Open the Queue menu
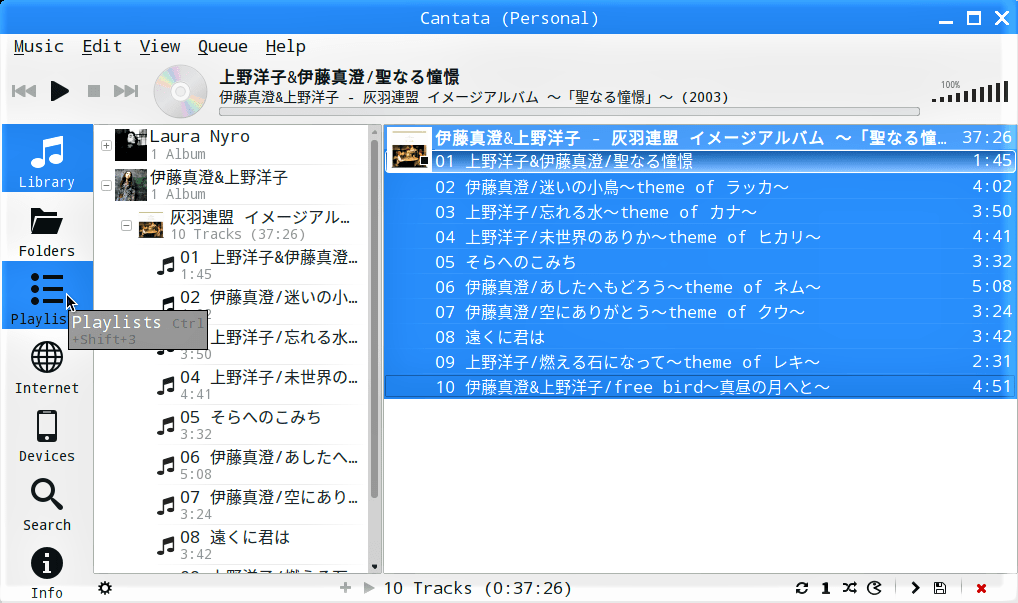 [223, 47]
